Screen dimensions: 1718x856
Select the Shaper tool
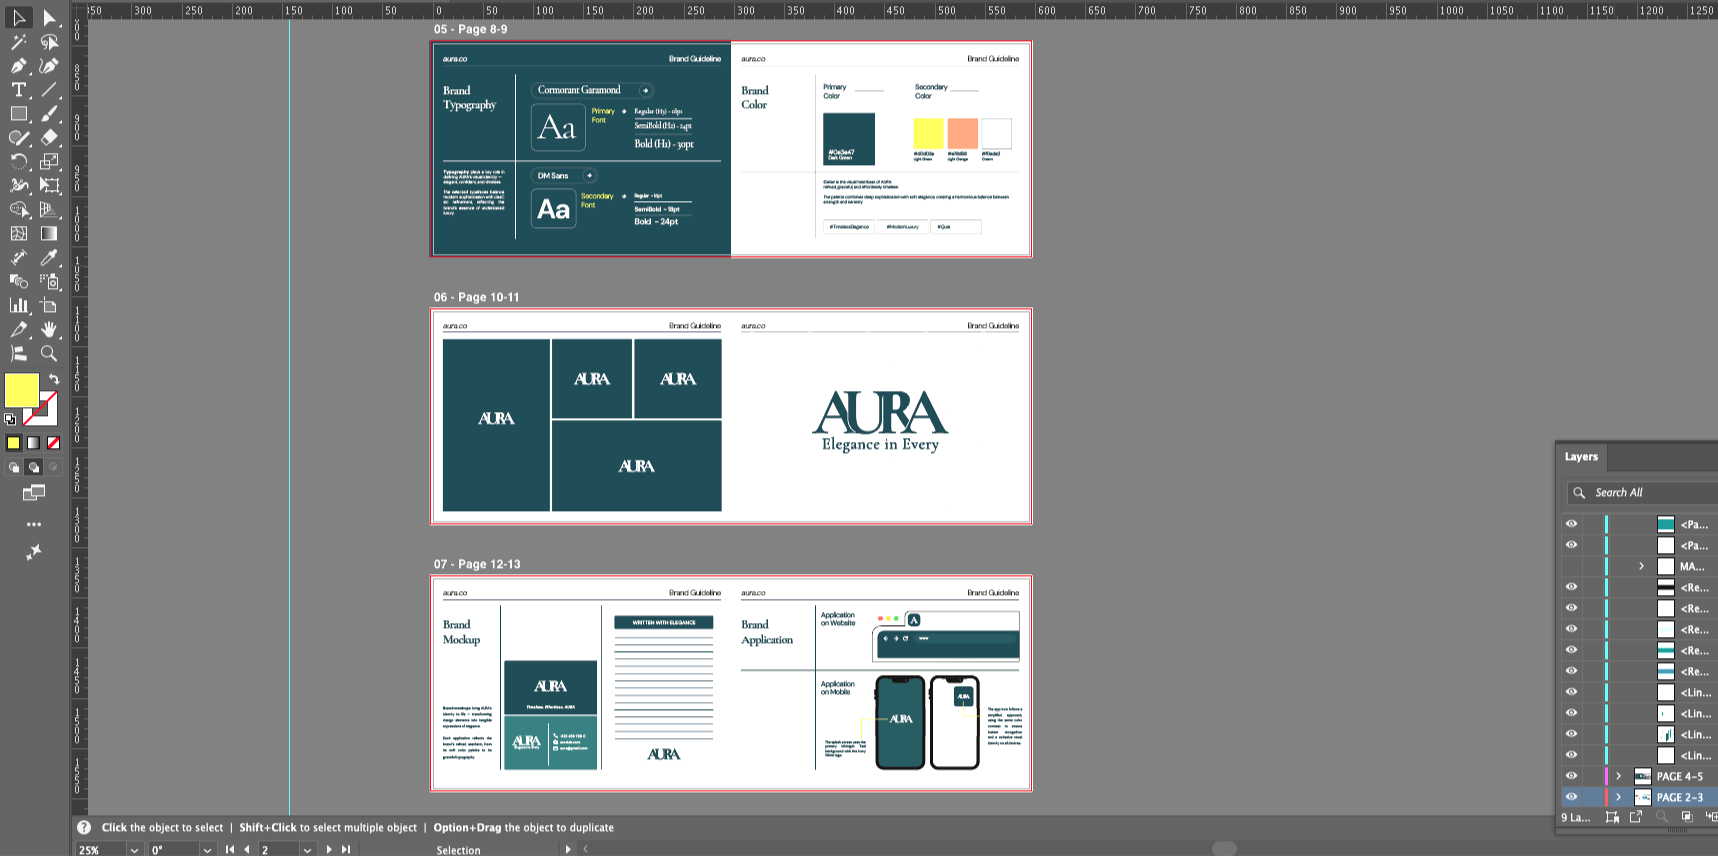click(19, 138)
